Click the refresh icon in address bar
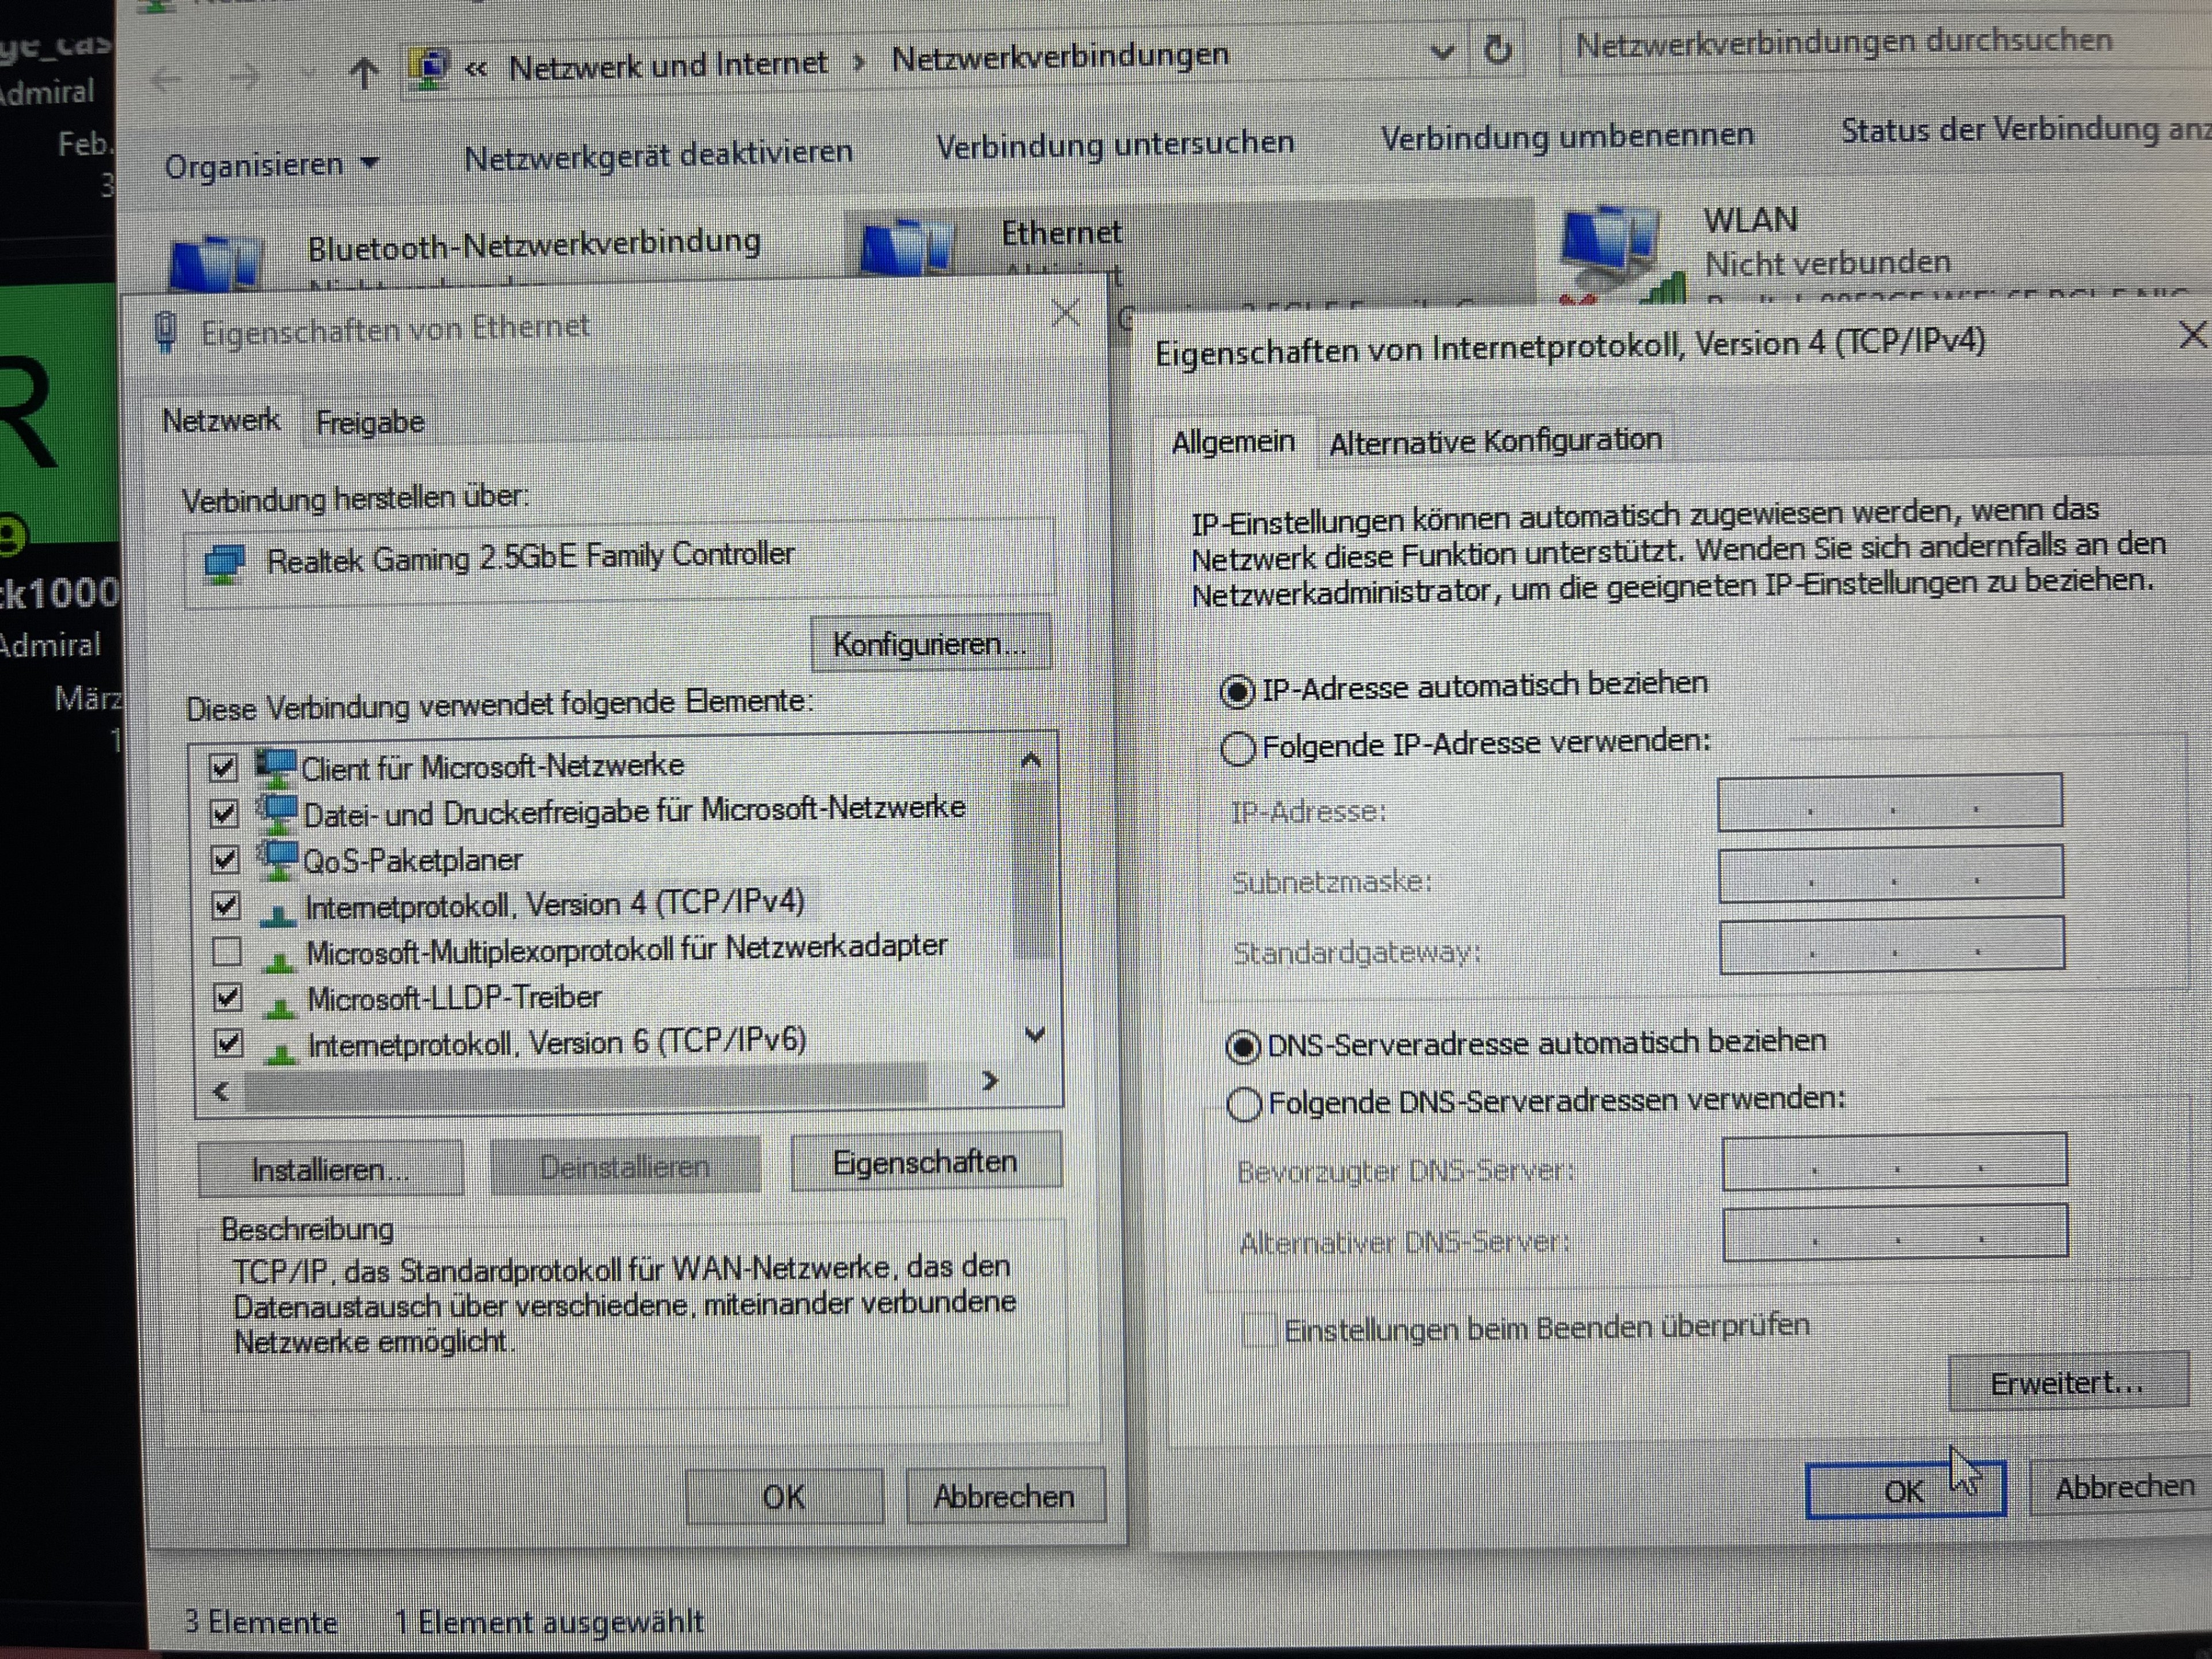2212x1659 pixels. [x=1497, y=50]
